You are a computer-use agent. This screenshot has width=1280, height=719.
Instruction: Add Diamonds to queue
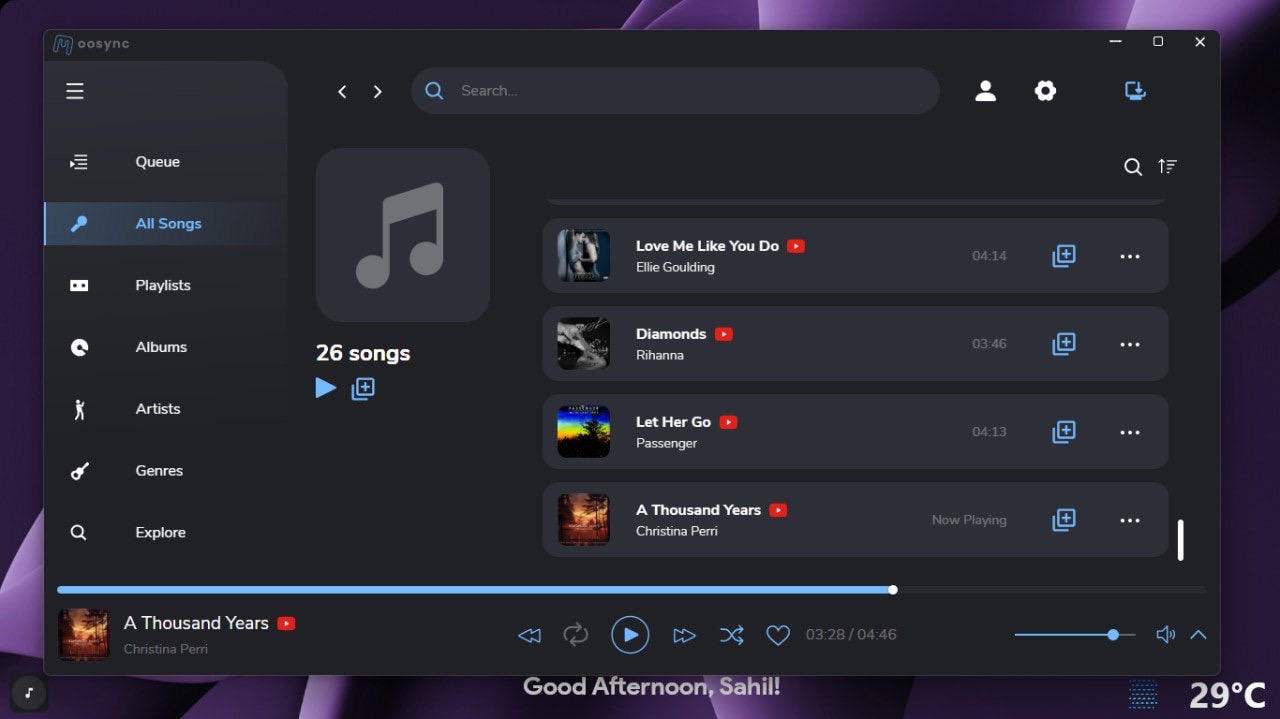(1064, 344)
